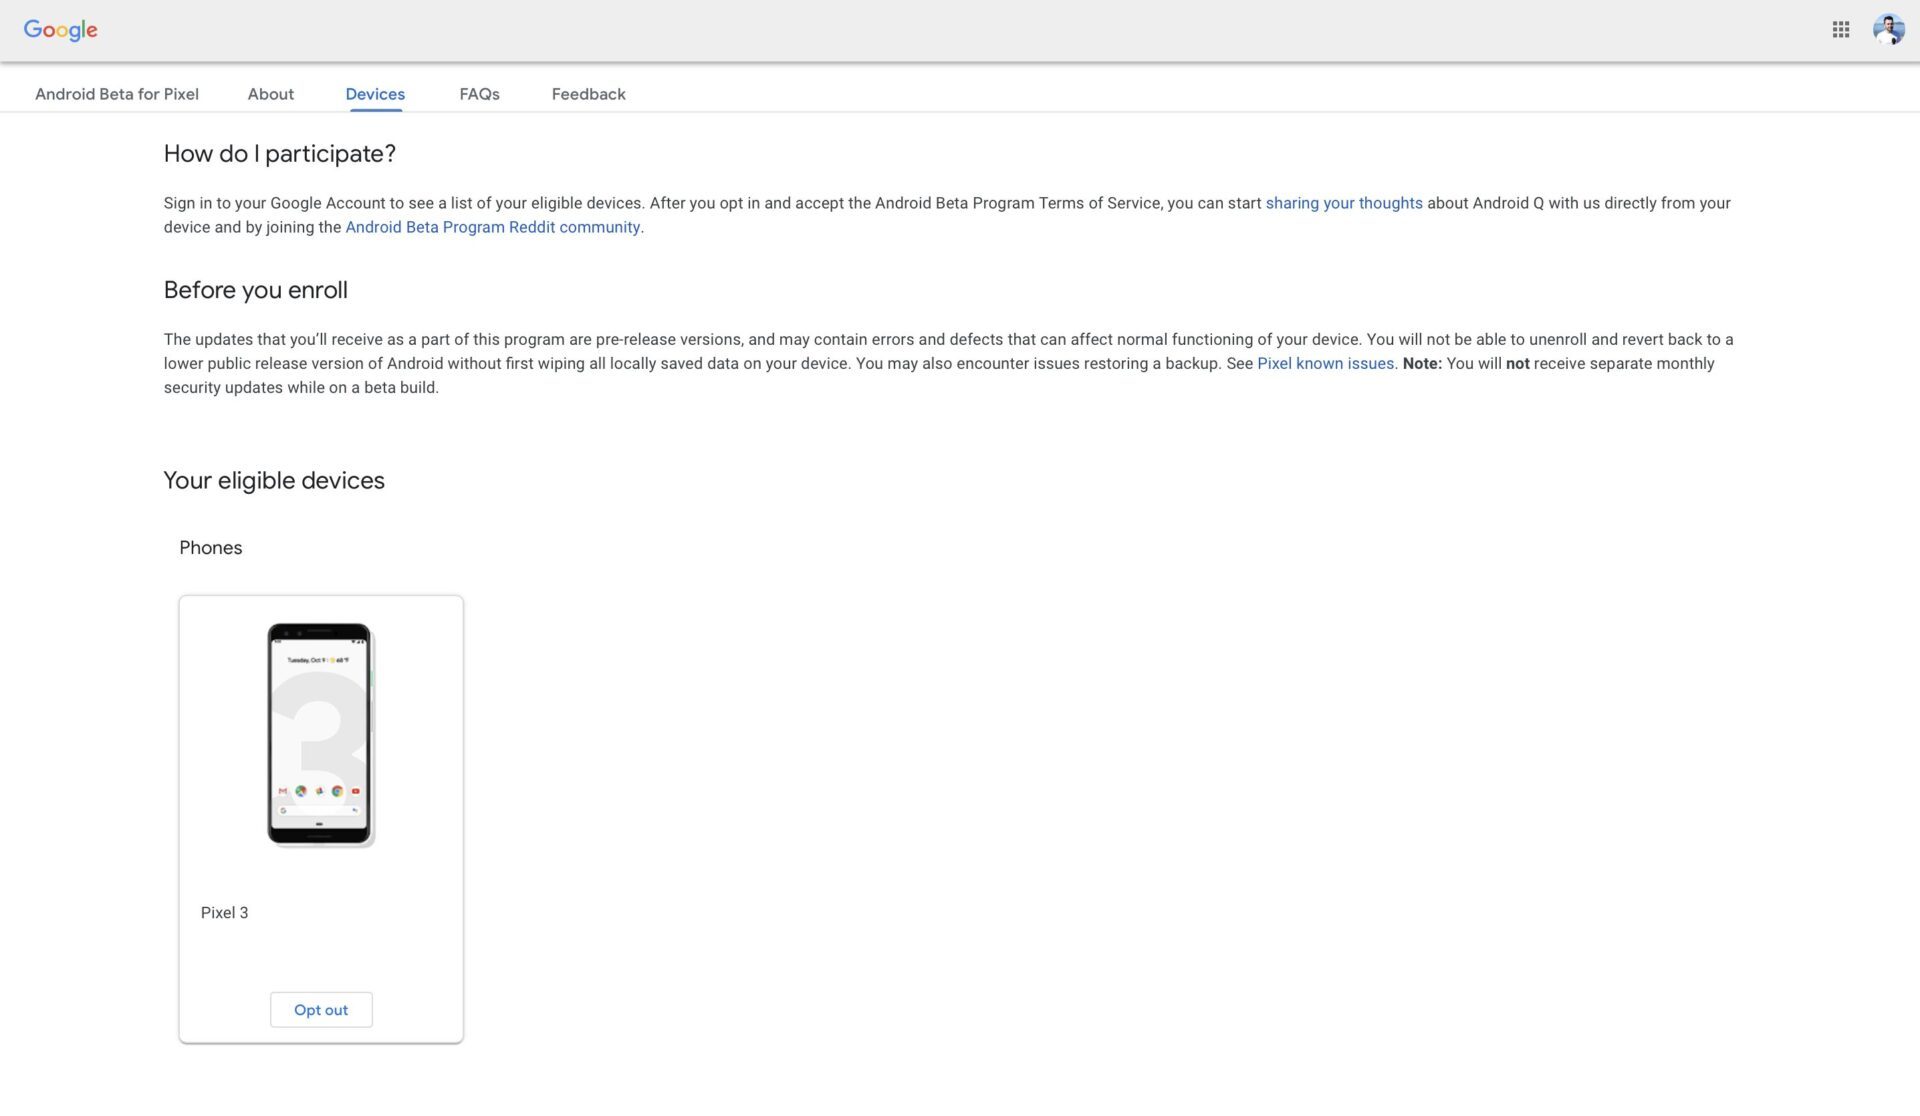Follow the sharing your thoughts link
This screenshot has width=1920, height=1116.
tap(1344, 203)
